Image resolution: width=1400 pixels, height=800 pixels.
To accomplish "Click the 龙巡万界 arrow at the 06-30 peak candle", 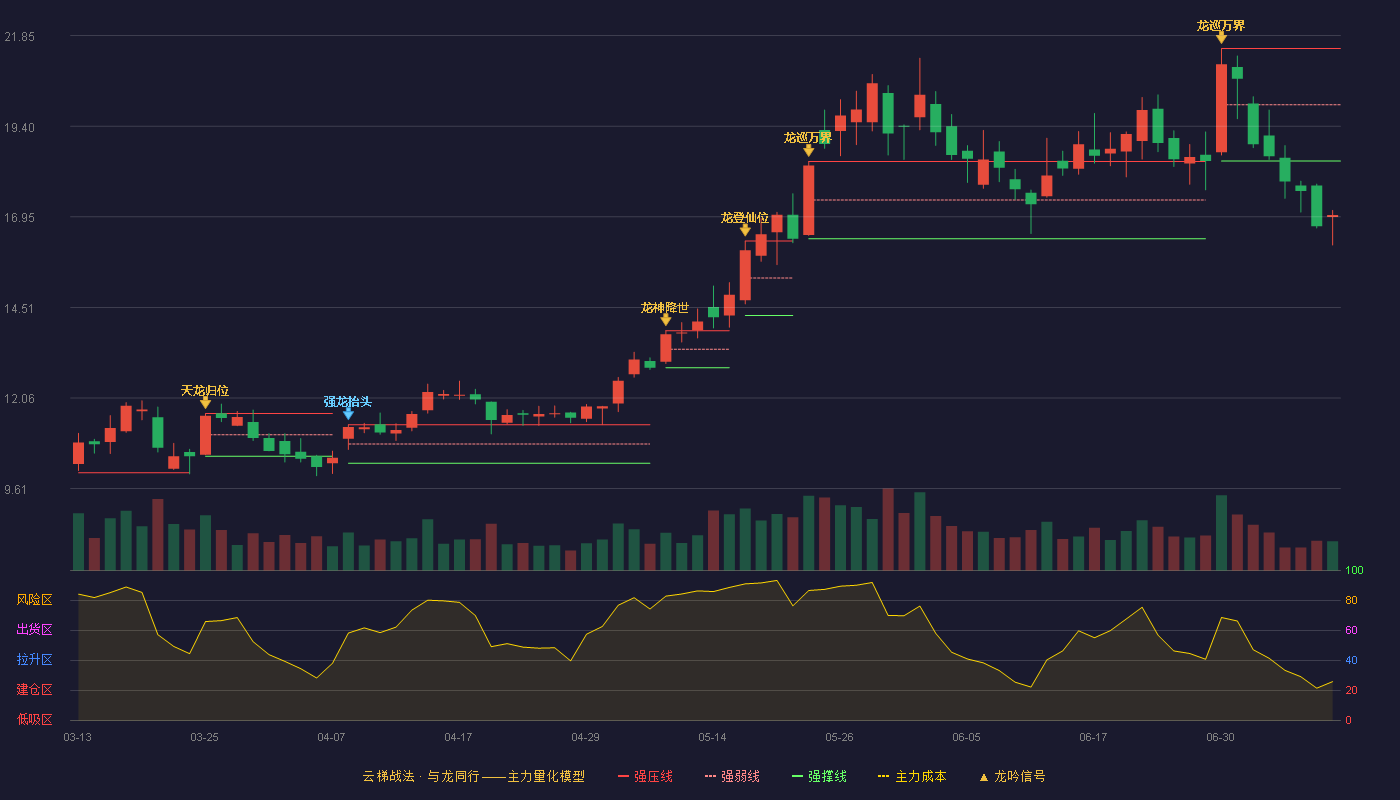I will point(1221,38).
